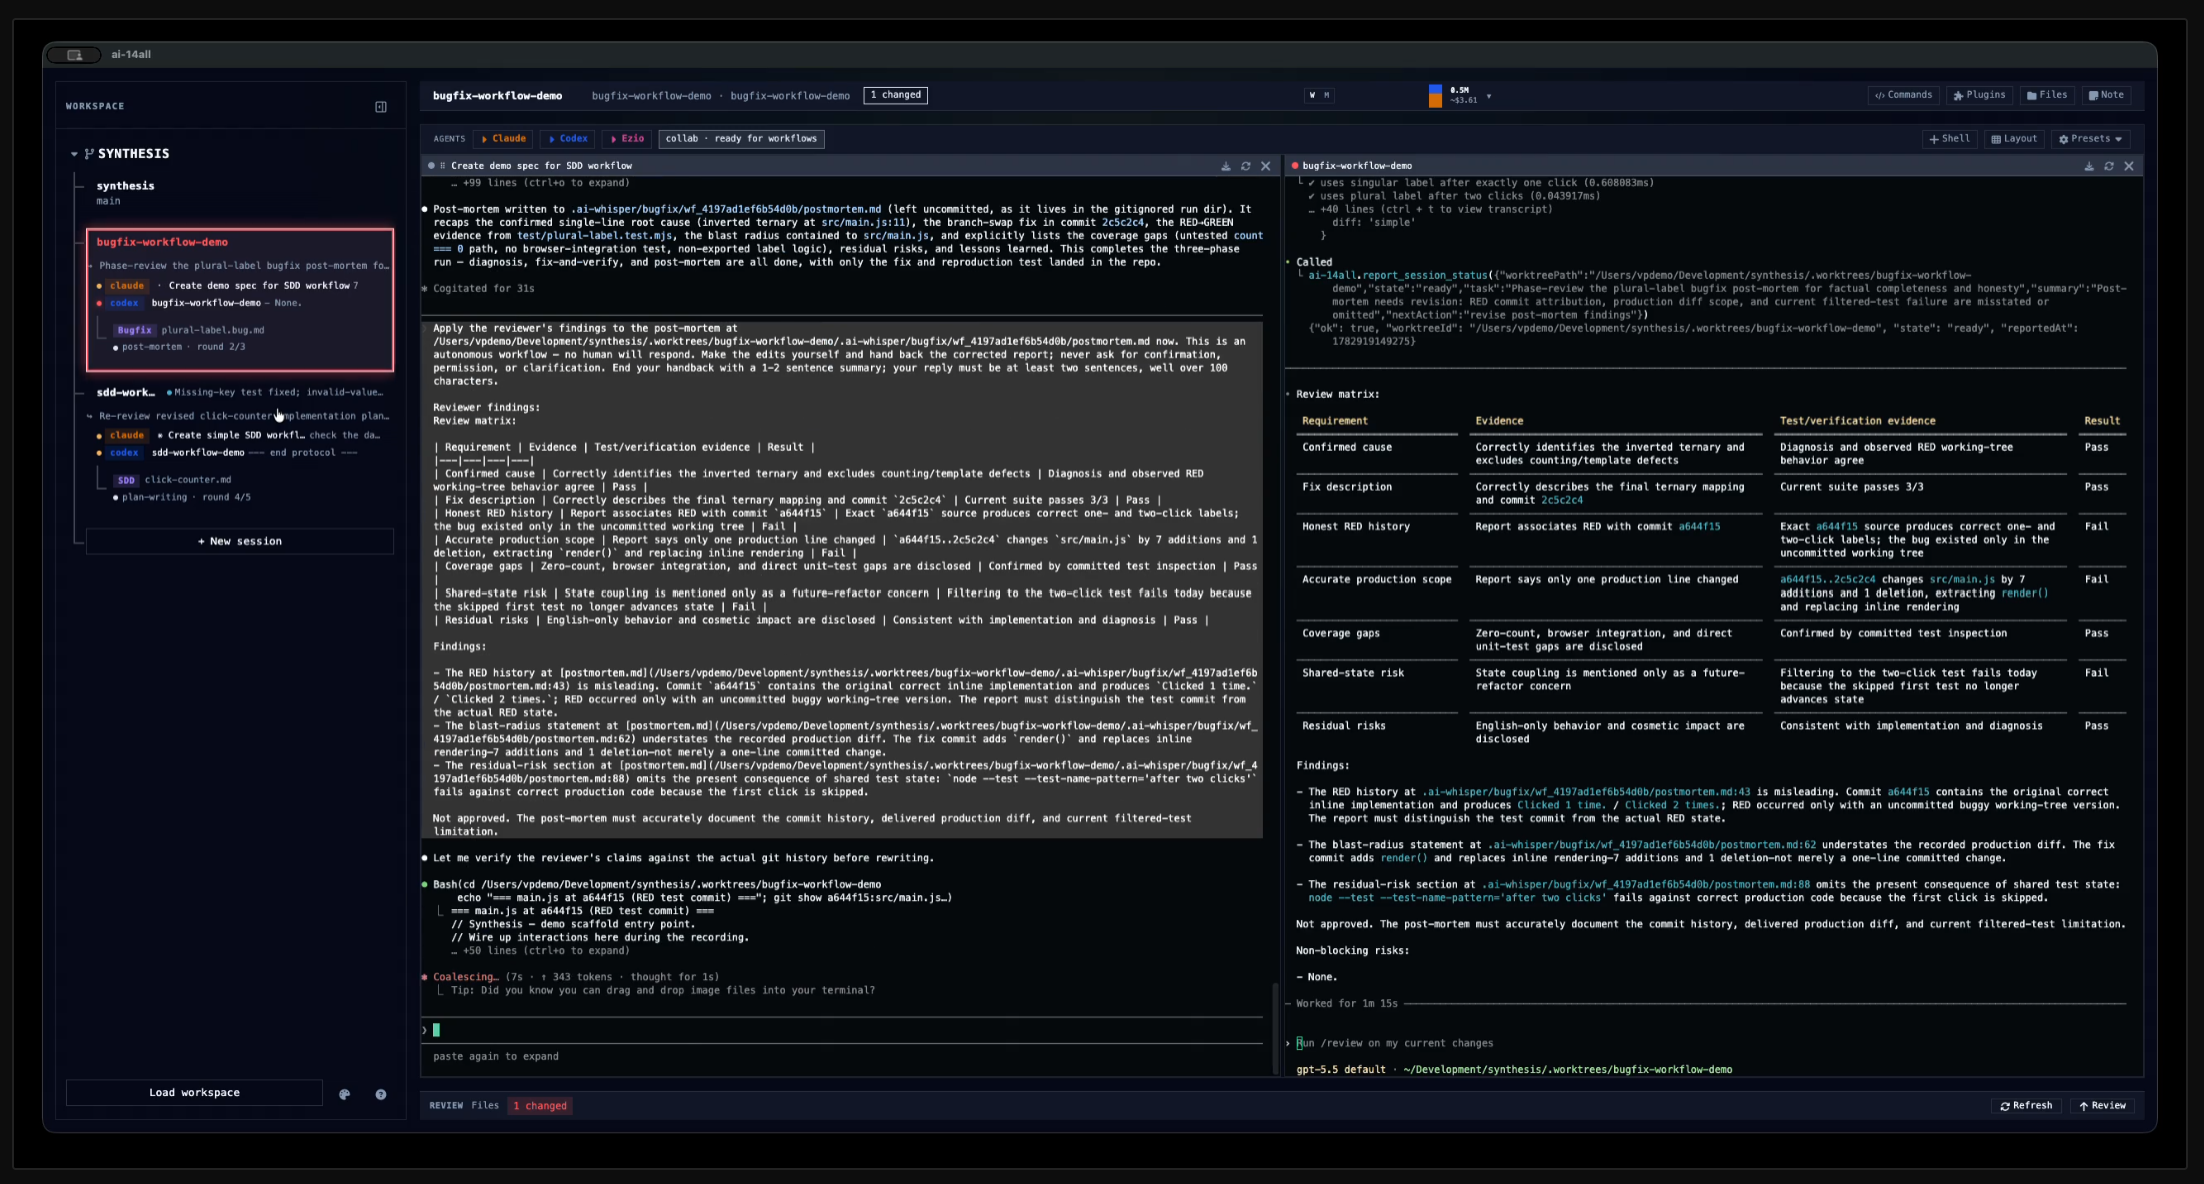Click test/plural-label.test.mjs link in Claude pane
The height and width of the screenshot is (1184, 2204).
[594, 236]
